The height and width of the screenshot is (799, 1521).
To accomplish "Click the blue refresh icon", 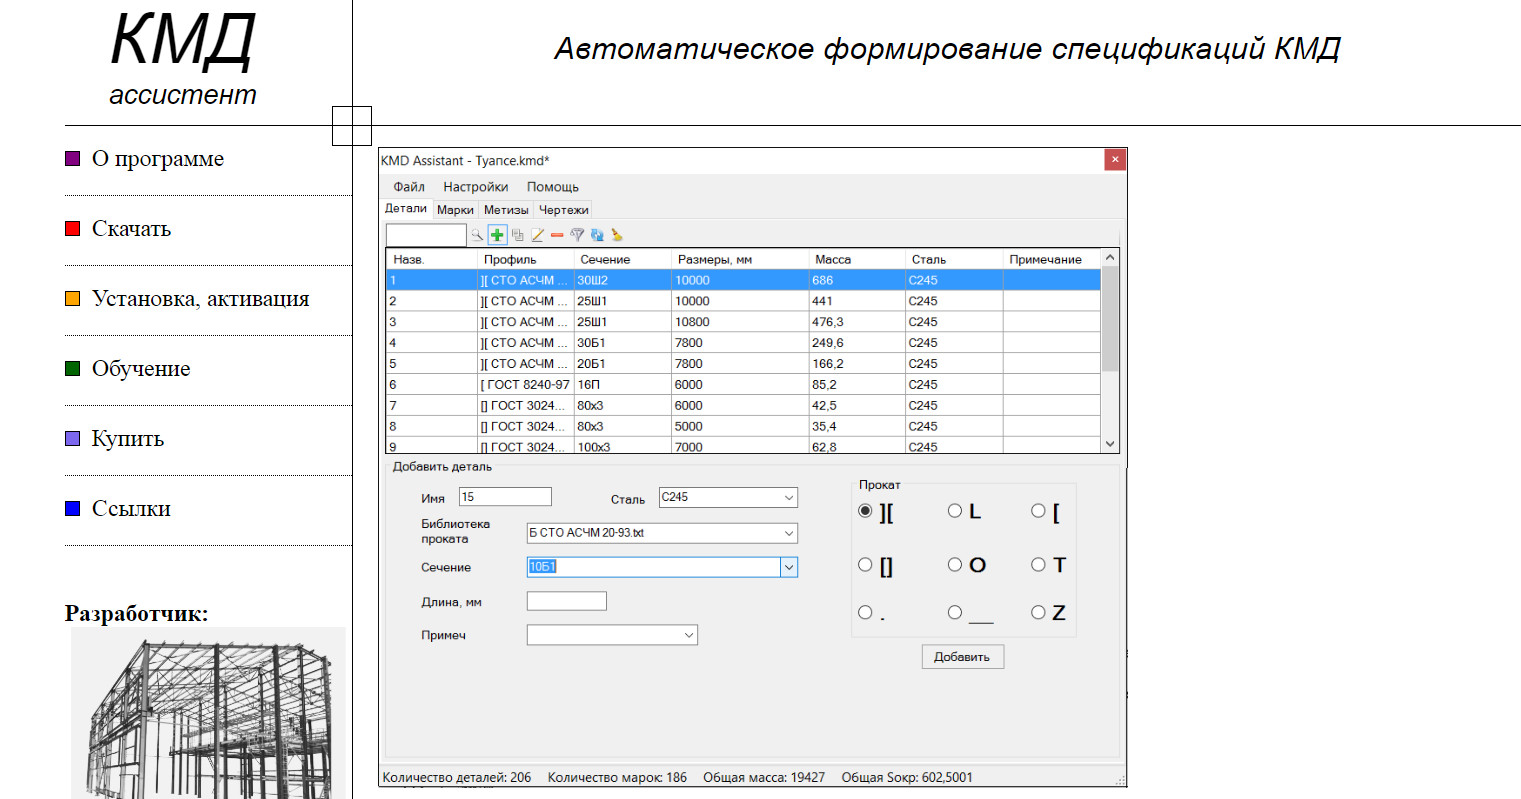I will click(x=597, y=235).
